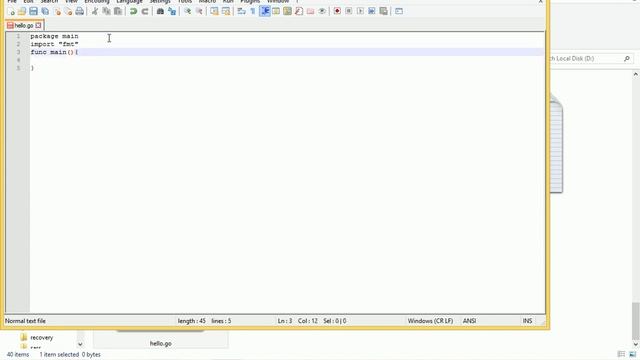Open the Settings menu
The height and width of the screenshot is (360, 640).
click(160, 2)
